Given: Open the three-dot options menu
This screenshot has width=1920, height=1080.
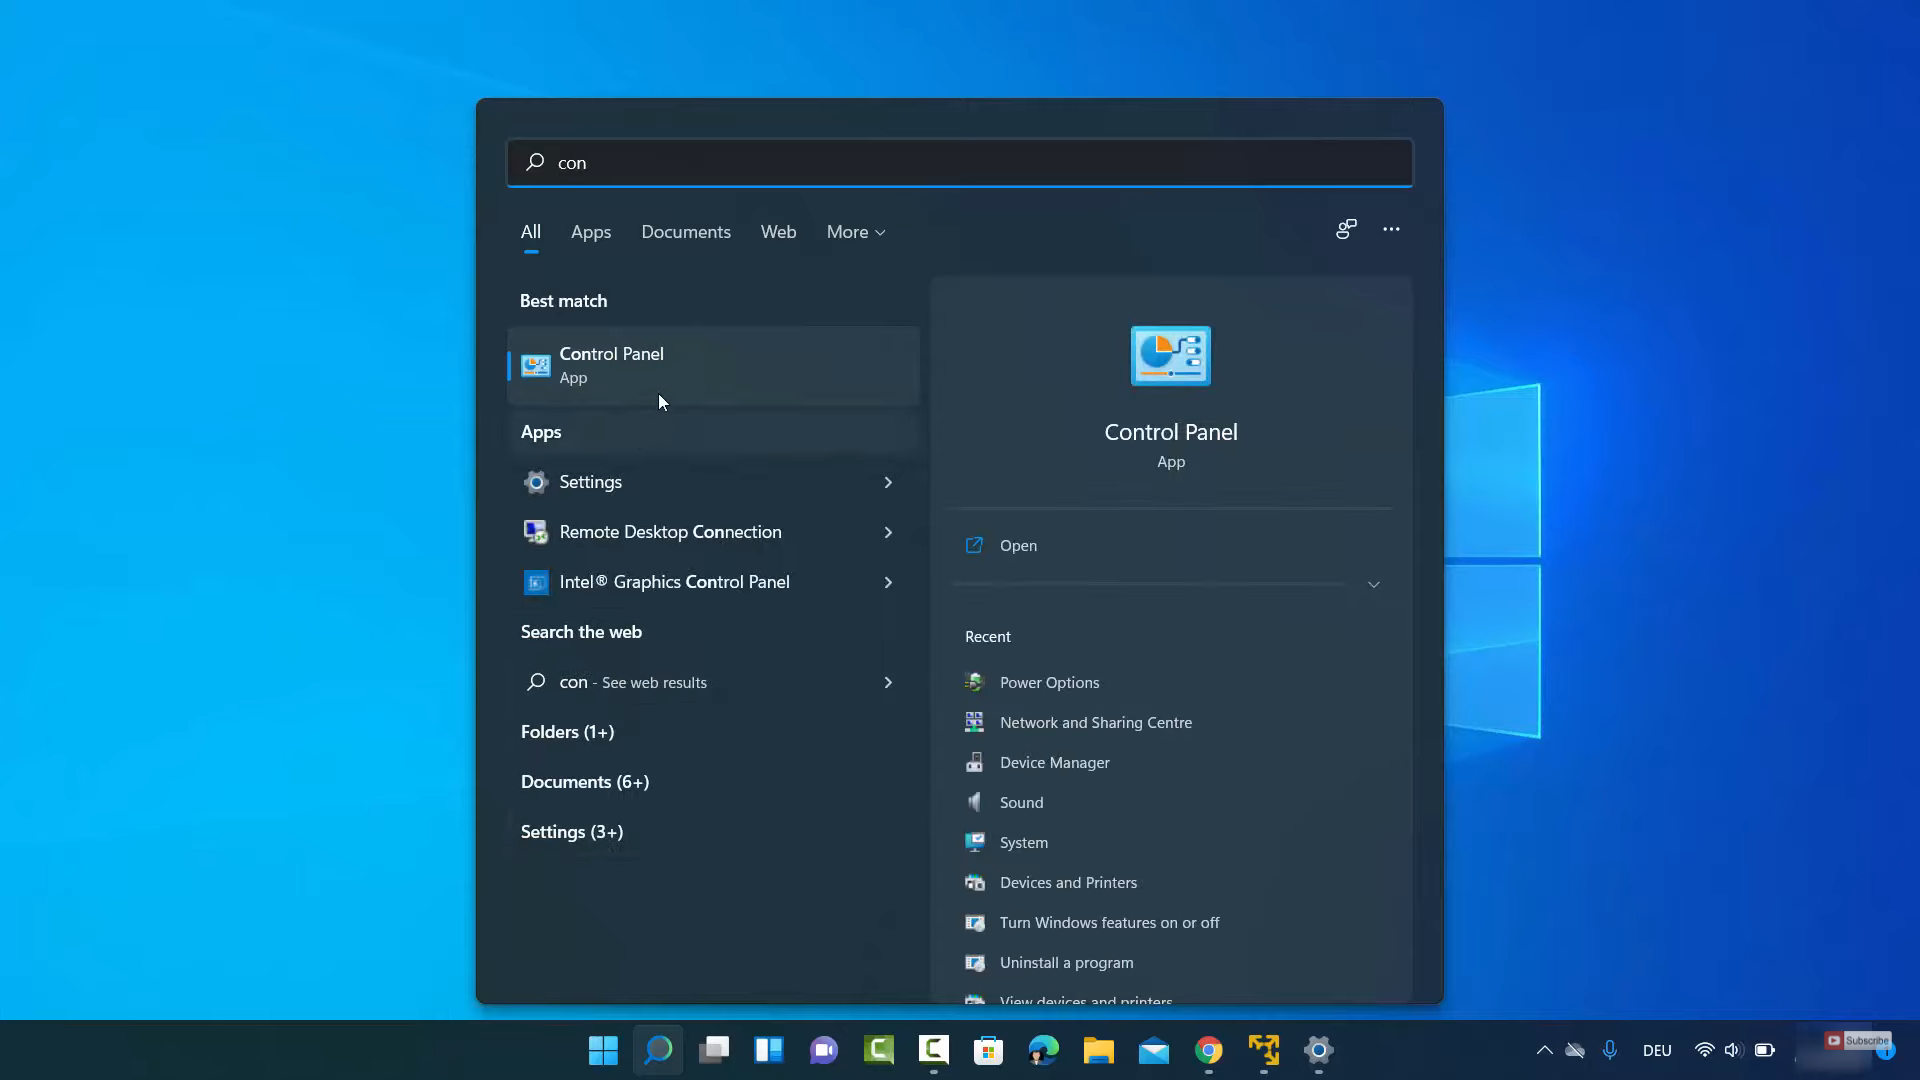Looking at the screenshot, I should coord(1391,229).
